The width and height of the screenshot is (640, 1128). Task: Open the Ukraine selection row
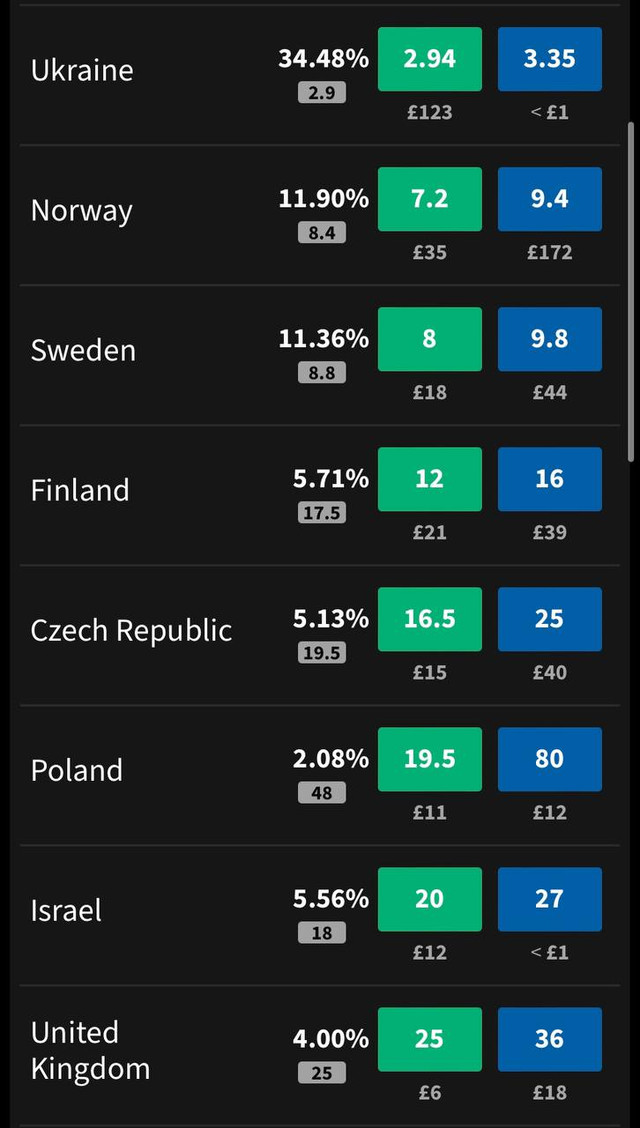click(x=82, y=70)
